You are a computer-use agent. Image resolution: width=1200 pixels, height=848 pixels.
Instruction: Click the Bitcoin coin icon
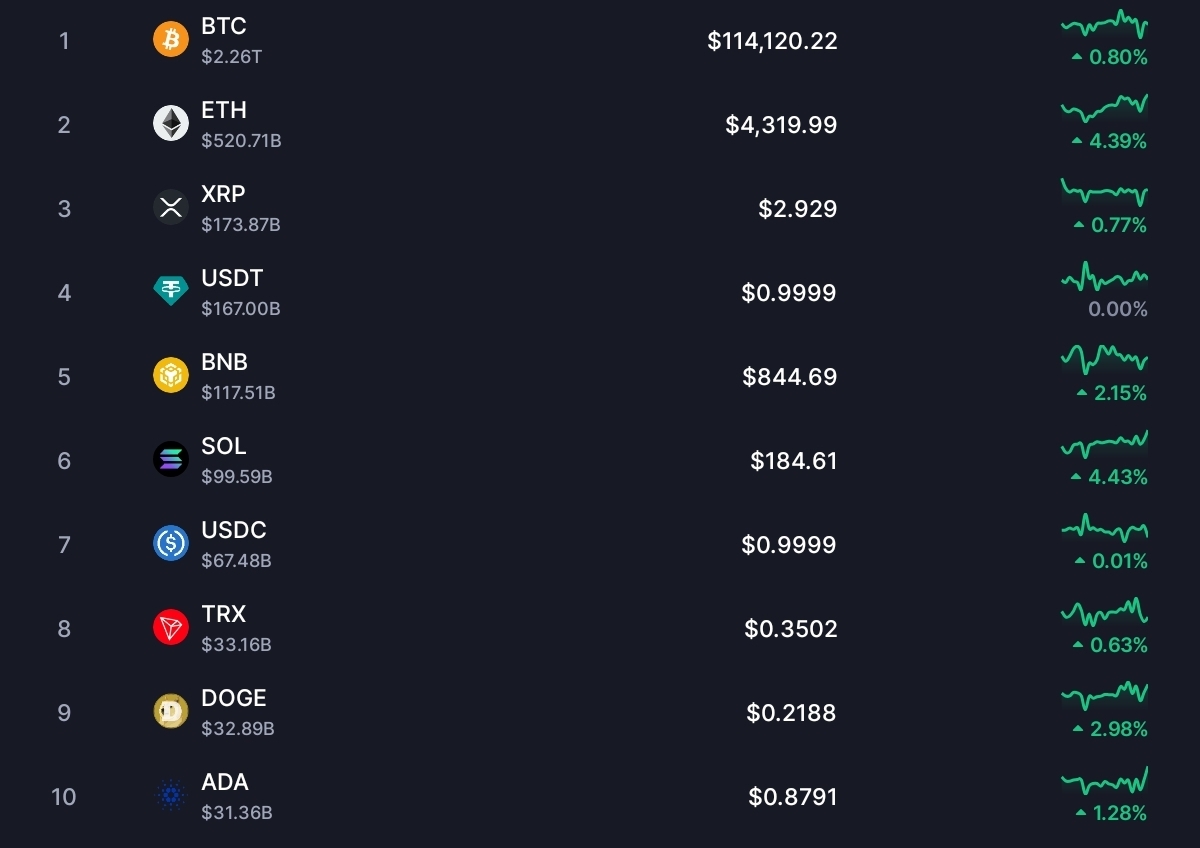[x=170, y=40]
